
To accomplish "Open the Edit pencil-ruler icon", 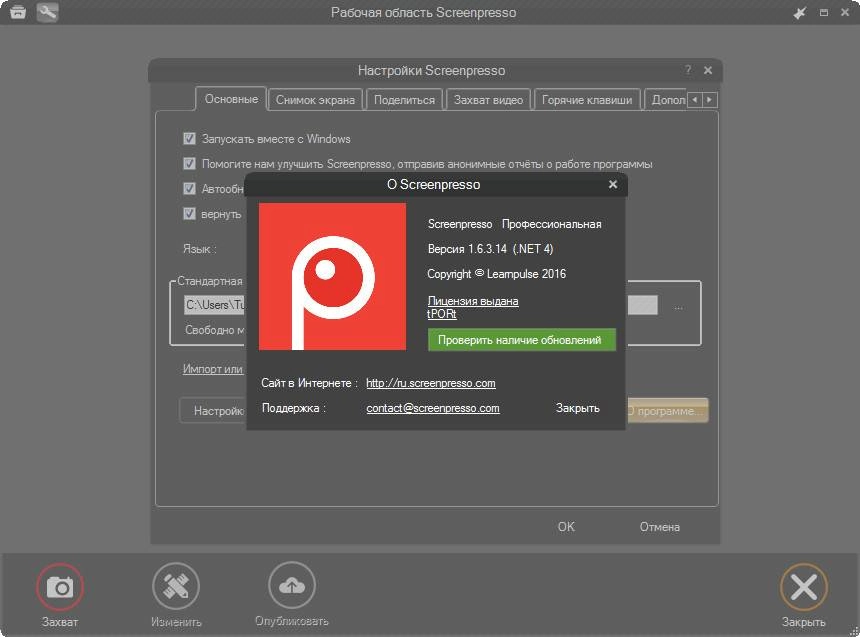I will [x=176, y=586].
